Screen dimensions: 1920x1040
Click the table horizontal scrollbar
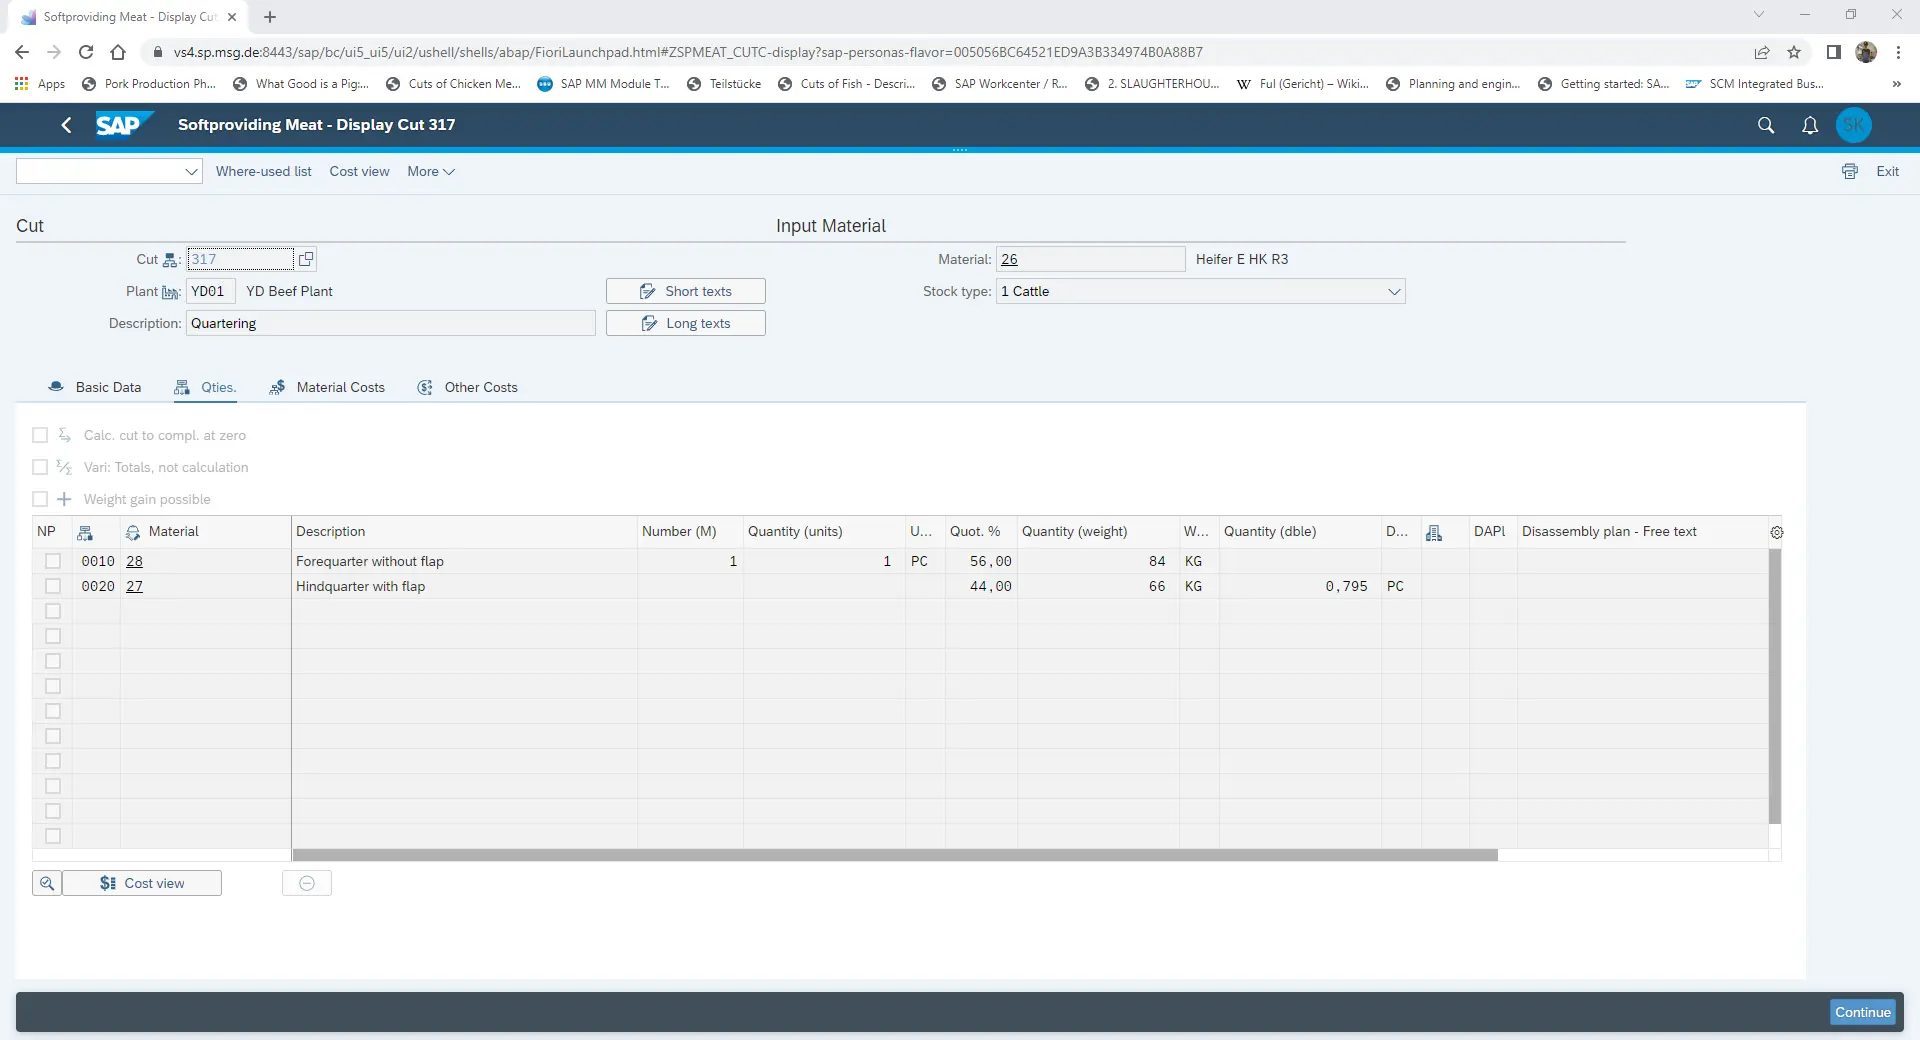tap(895, 855)
